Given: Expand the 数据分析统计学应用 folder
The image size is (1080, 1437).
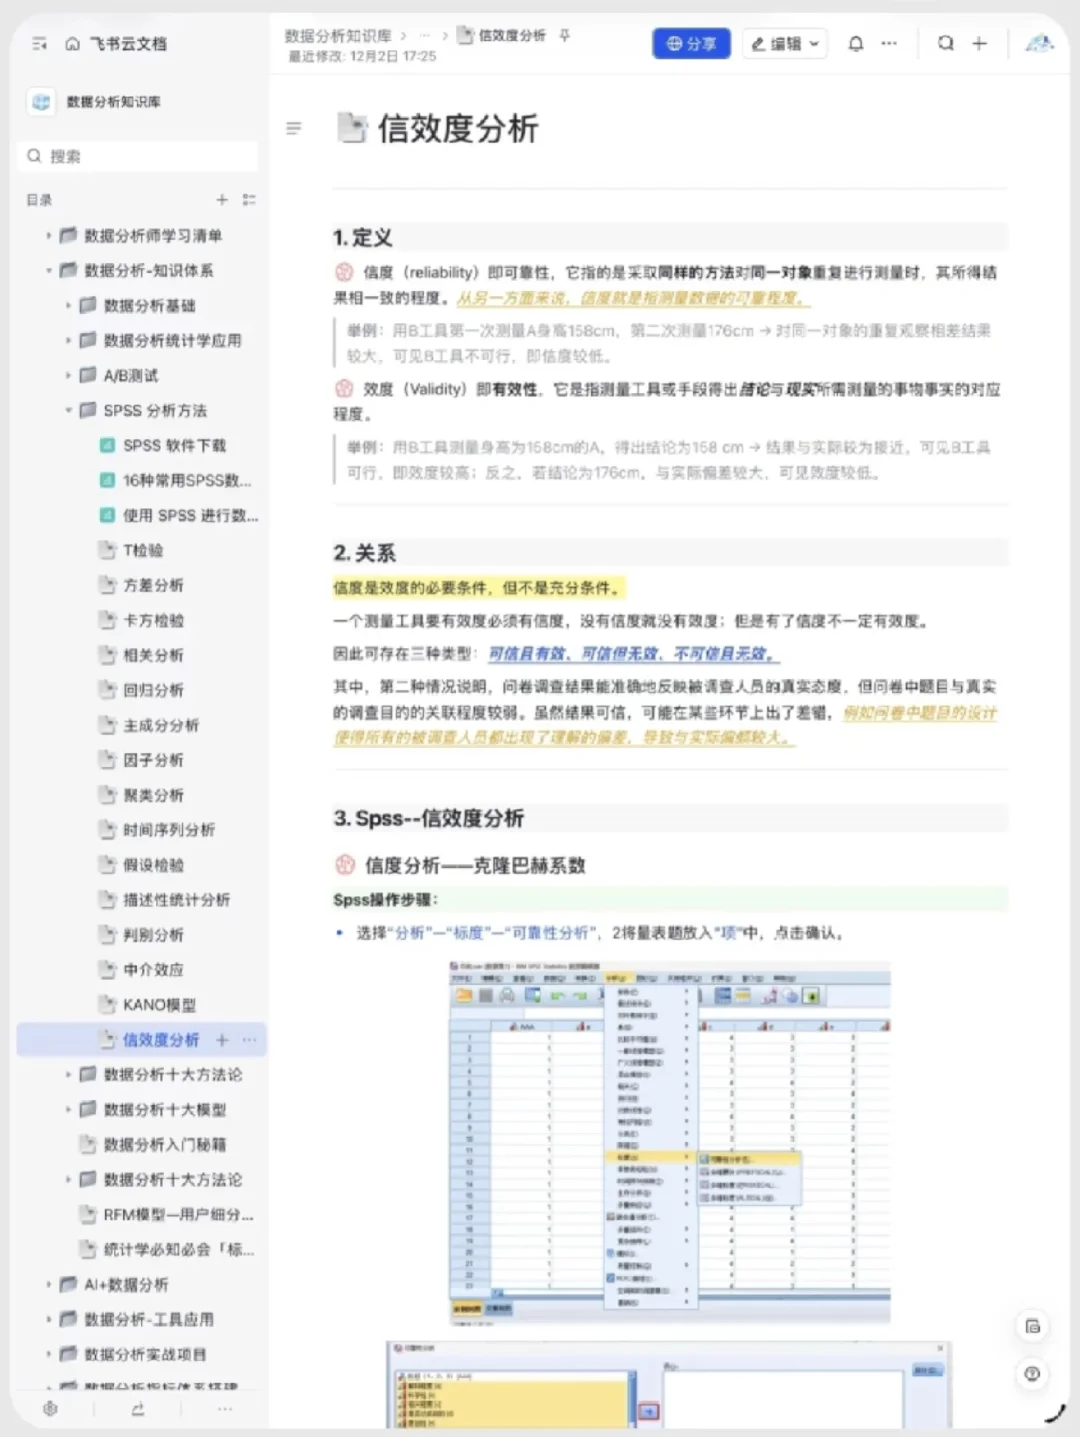Looking at the screenshot, I should tap(68, 341).
